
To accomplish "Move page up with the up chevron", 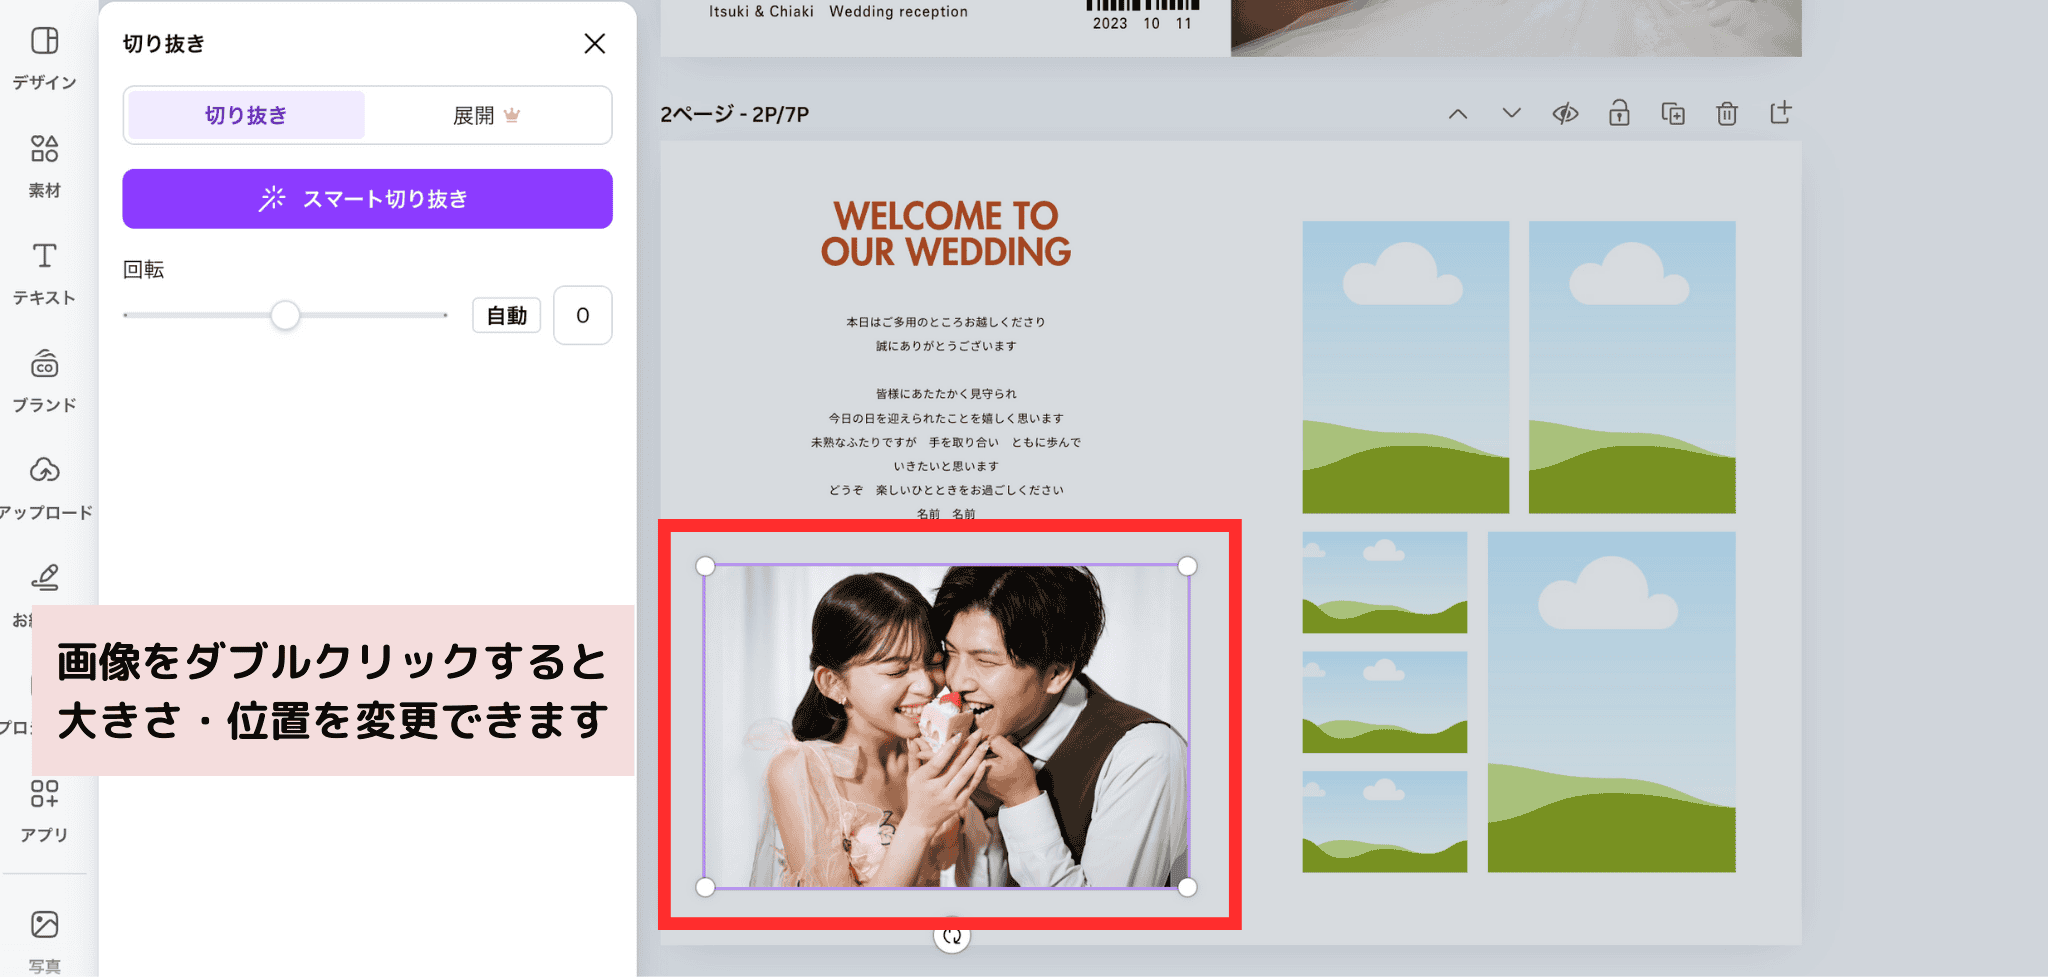I will [1458, 114].
